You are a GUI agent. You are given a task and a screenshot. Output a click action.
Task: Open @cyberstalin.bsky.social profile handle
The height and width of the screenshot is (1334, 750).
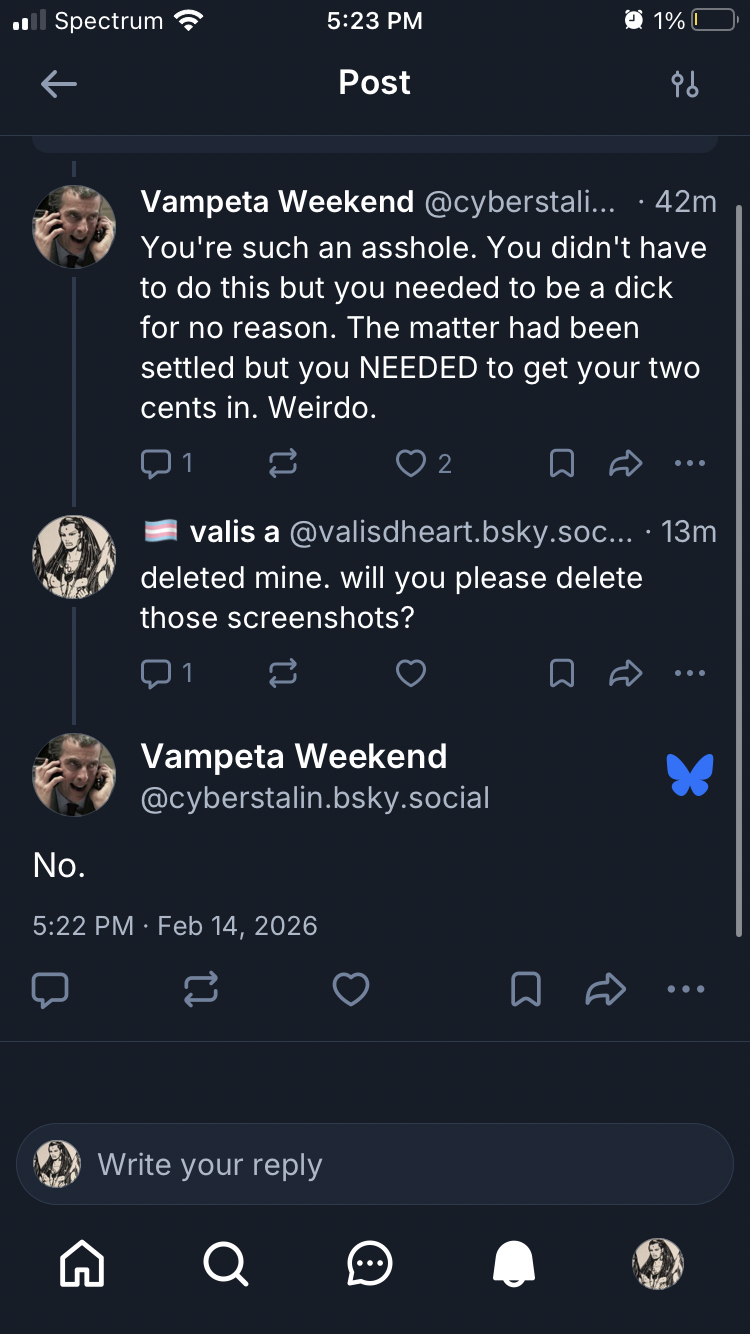pyautogui.click(x=315, y=798)
